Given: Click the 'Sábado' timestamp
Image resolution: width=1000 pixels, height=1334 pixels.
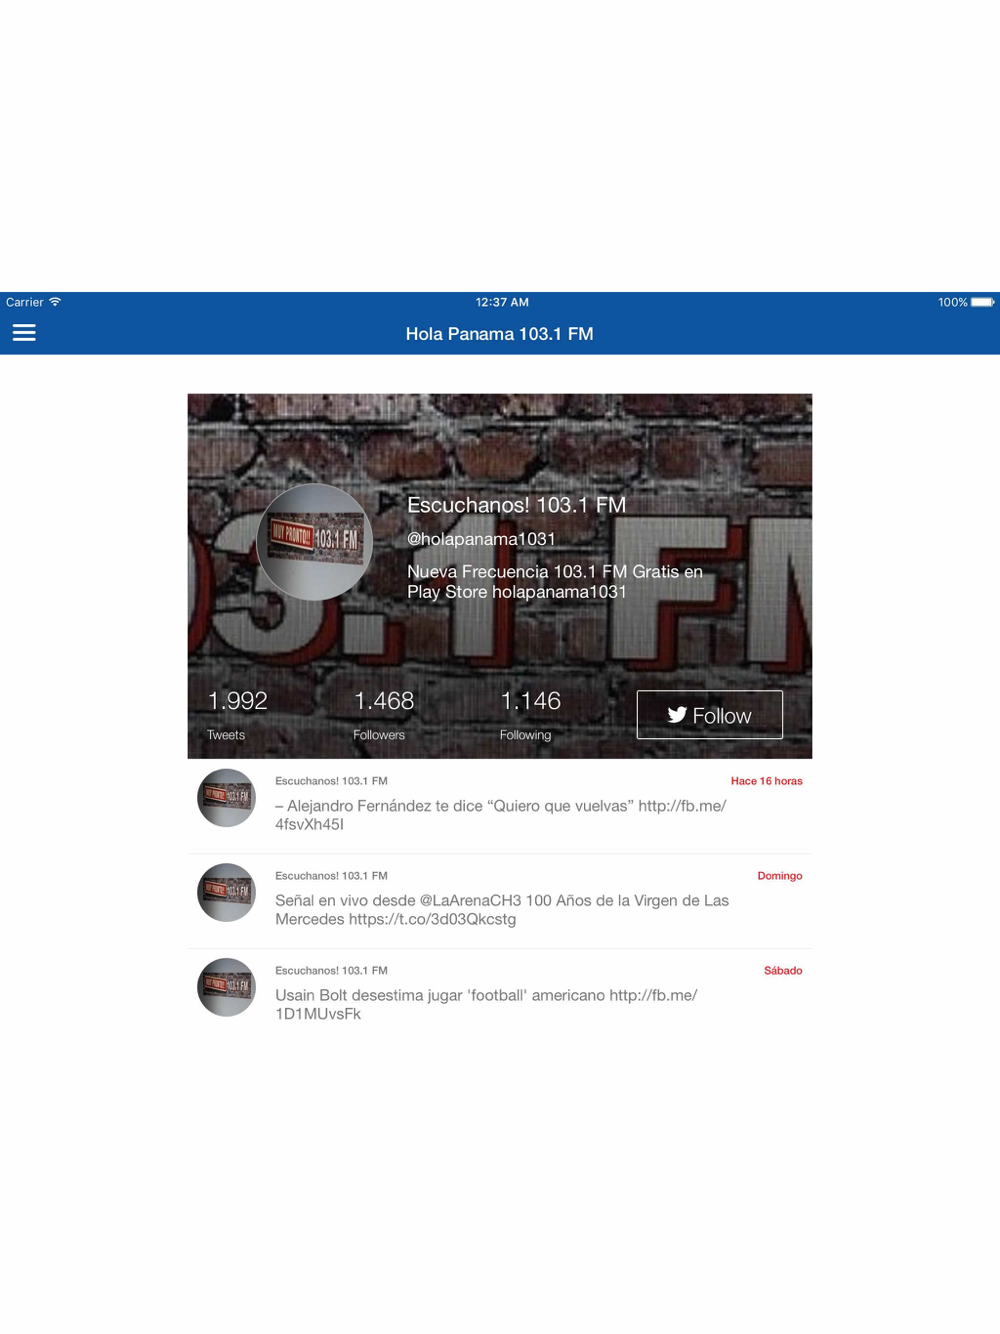Looking at the screenshot, I should point(783,971).
